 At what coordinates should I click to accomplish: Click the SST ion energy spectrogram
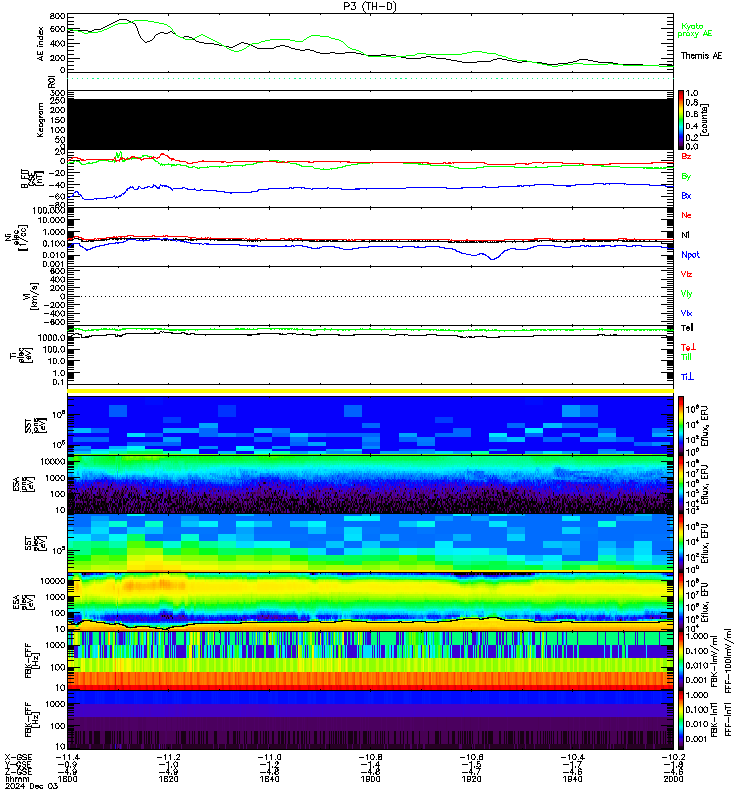(x=370, y=424)
